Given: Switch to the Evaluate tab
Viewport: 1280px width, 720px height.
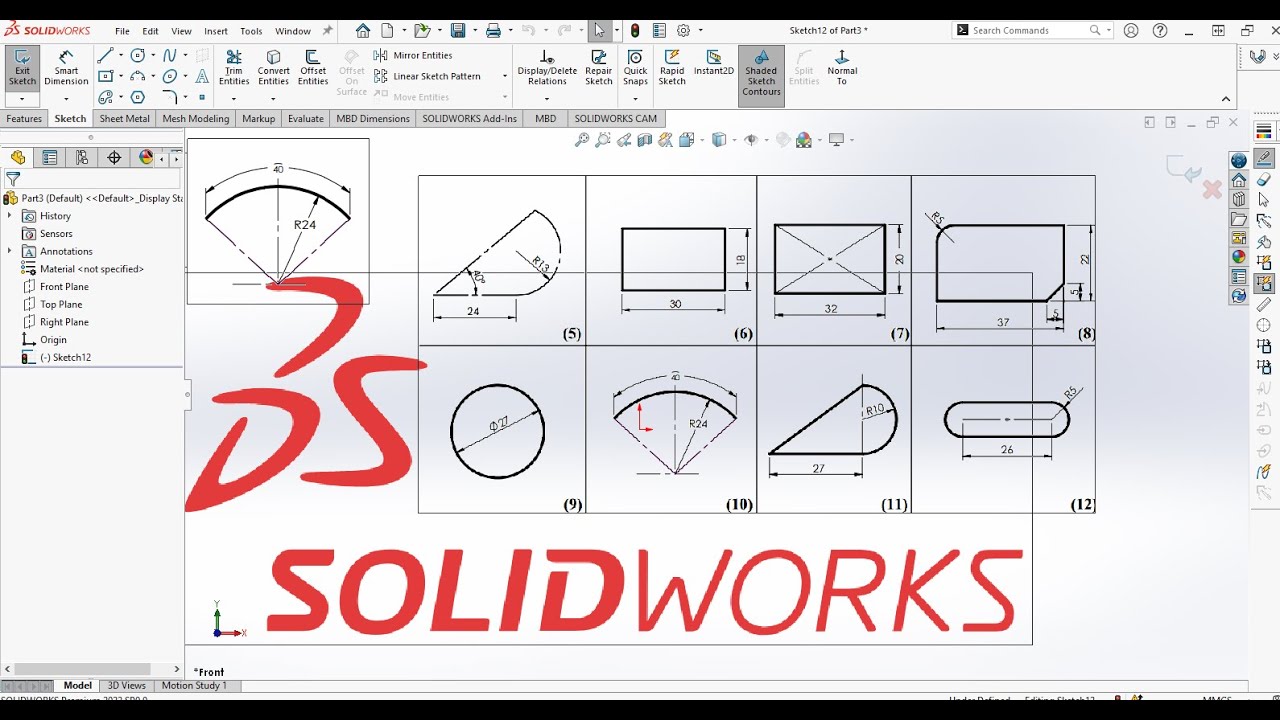Looking at the screenshot, I should (305, 118).
